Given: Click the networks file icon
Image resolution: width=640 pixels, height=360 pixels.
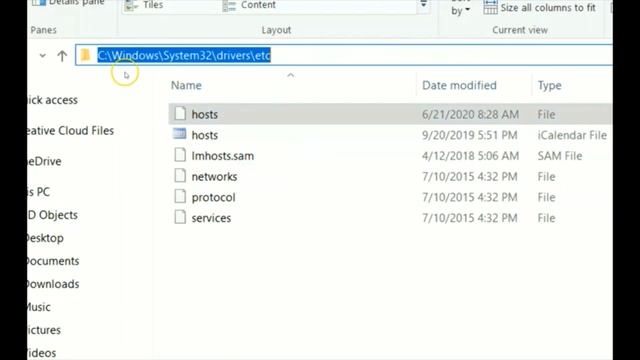Looking at the screenshot, I should coord(180,176).
